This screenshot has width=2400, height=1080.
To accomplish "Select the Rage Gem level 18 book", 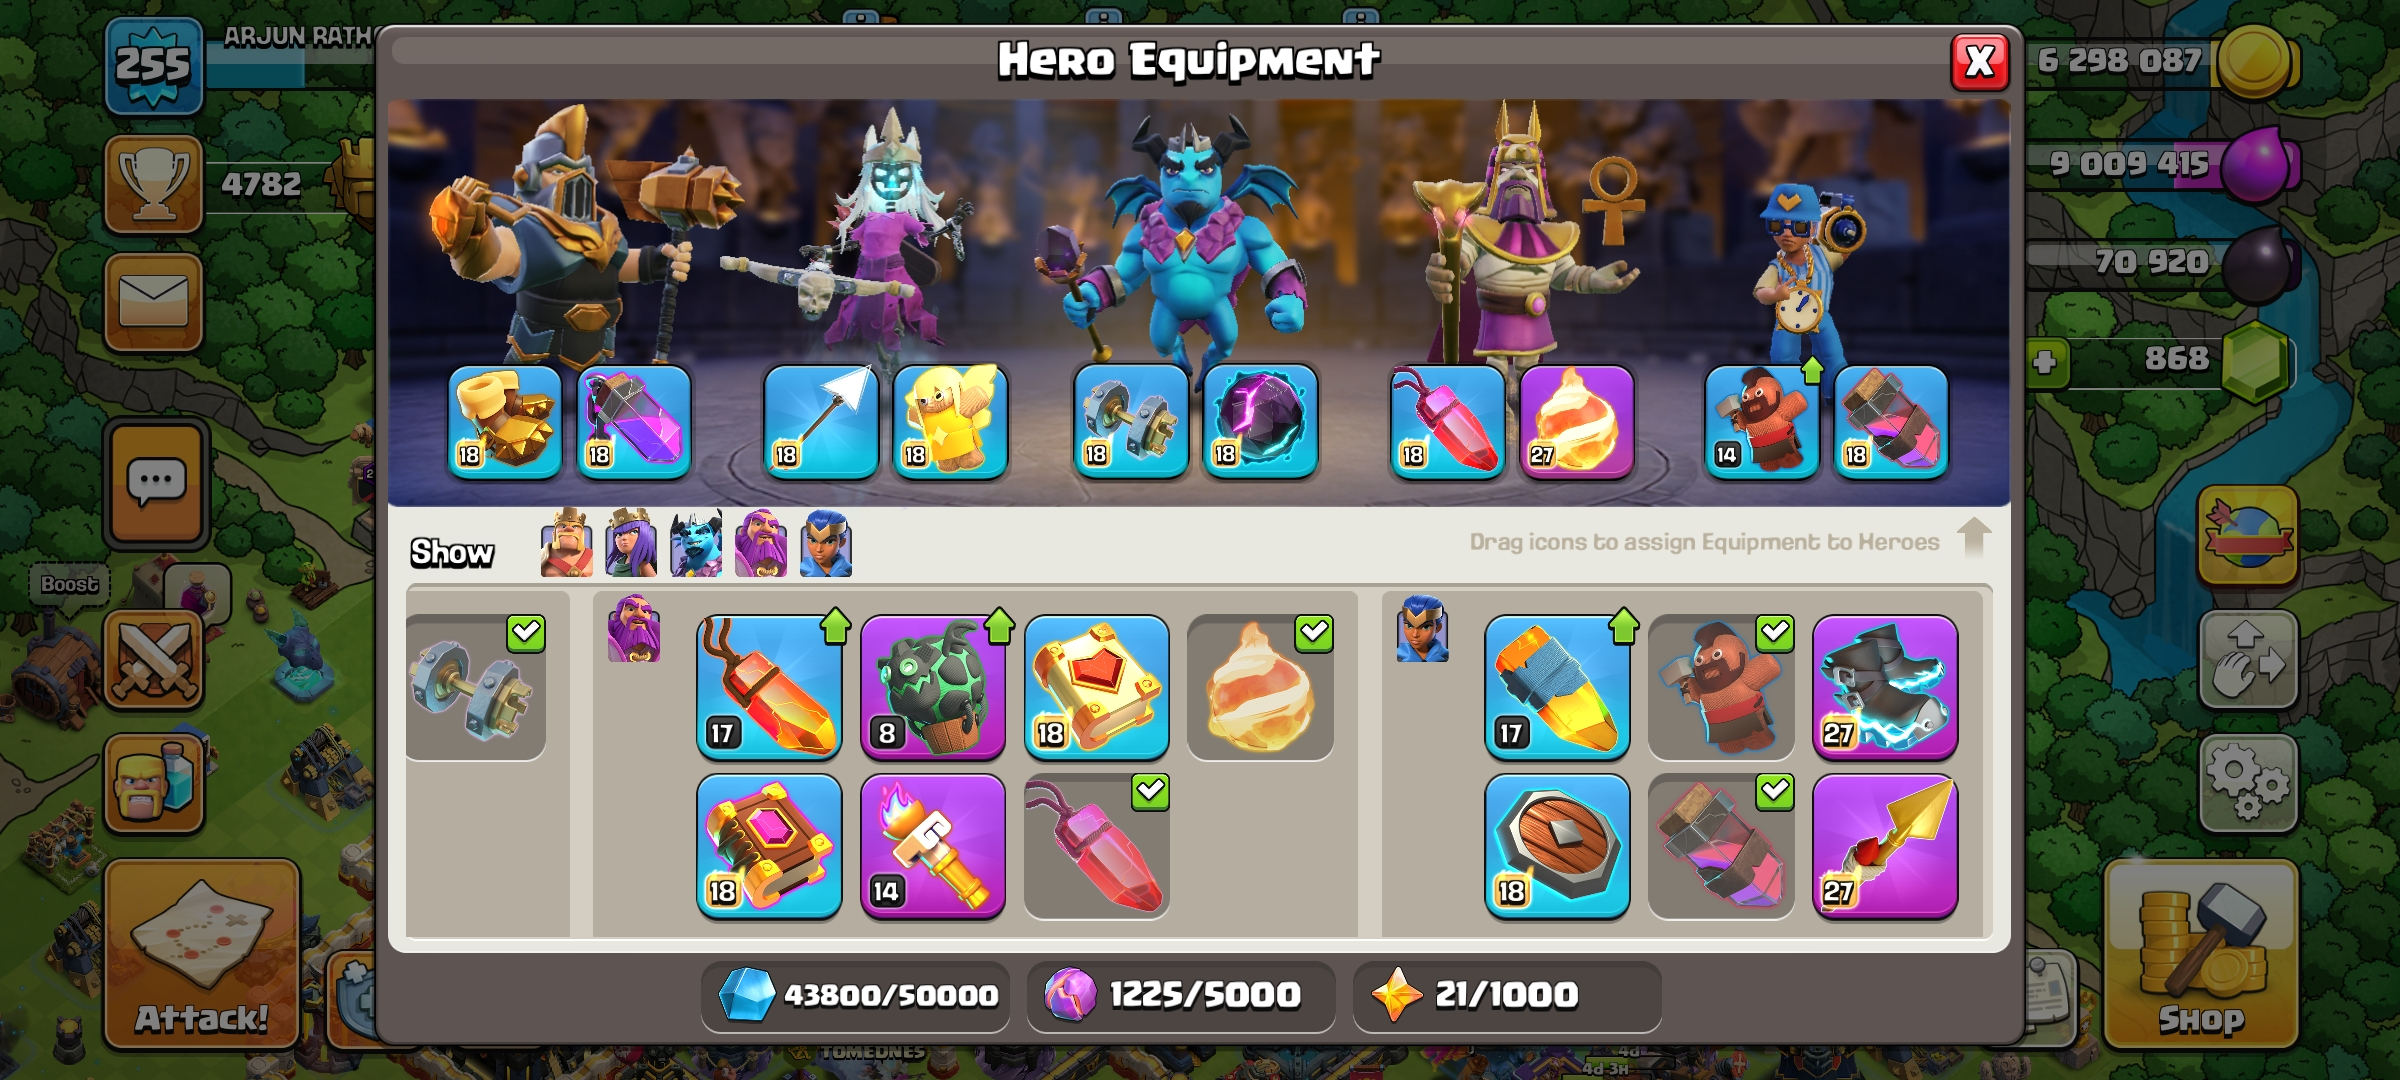I will click(x=769, y=846).
